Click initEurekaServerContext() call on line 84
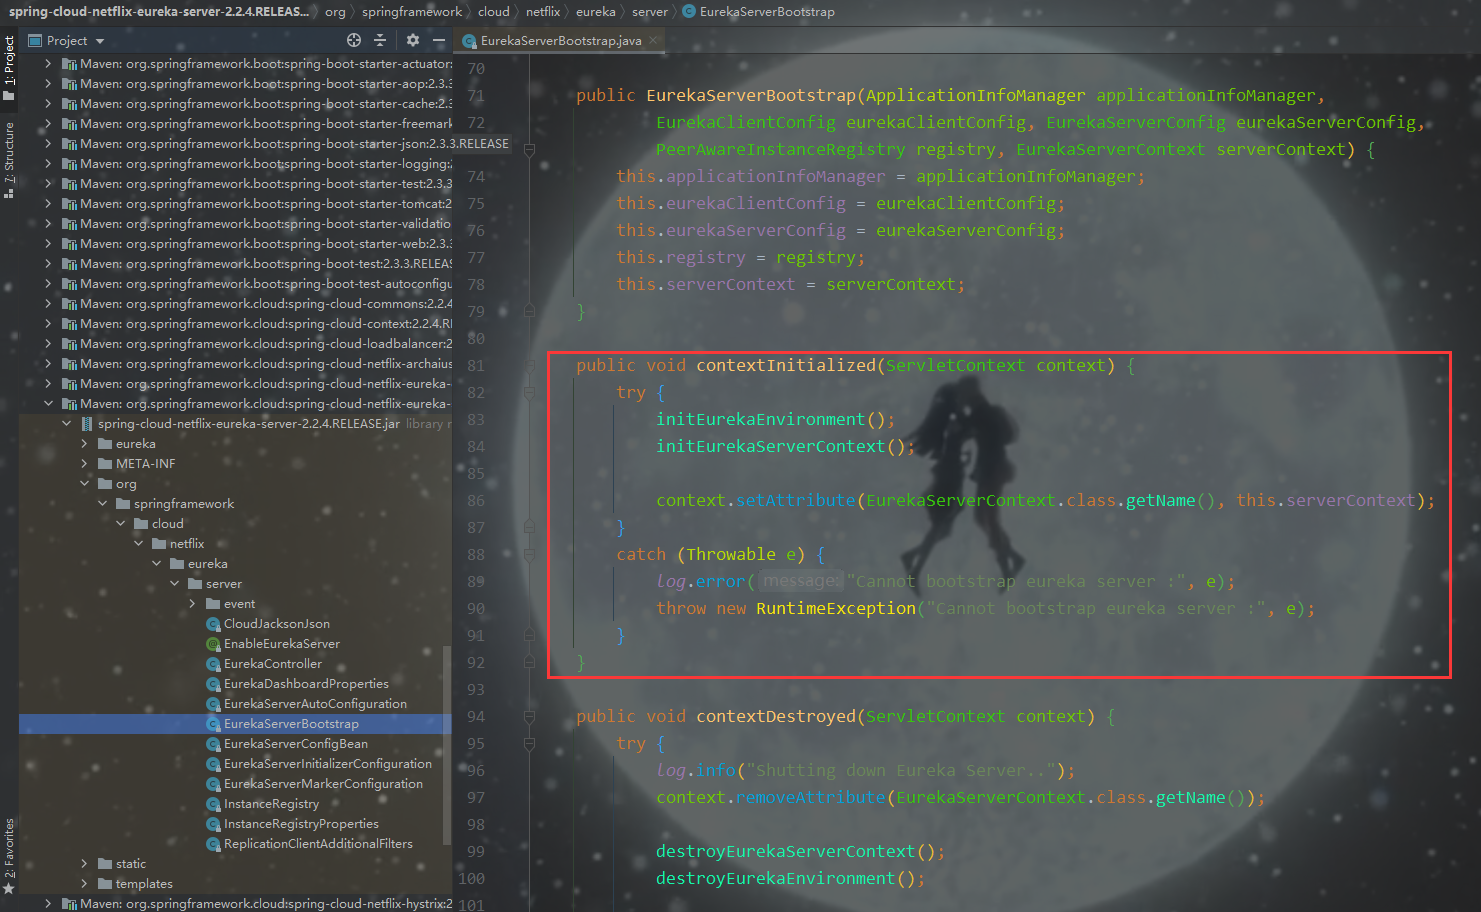Screen dimensions: 1481x912 pyautogui.click(x=785, y=447)
